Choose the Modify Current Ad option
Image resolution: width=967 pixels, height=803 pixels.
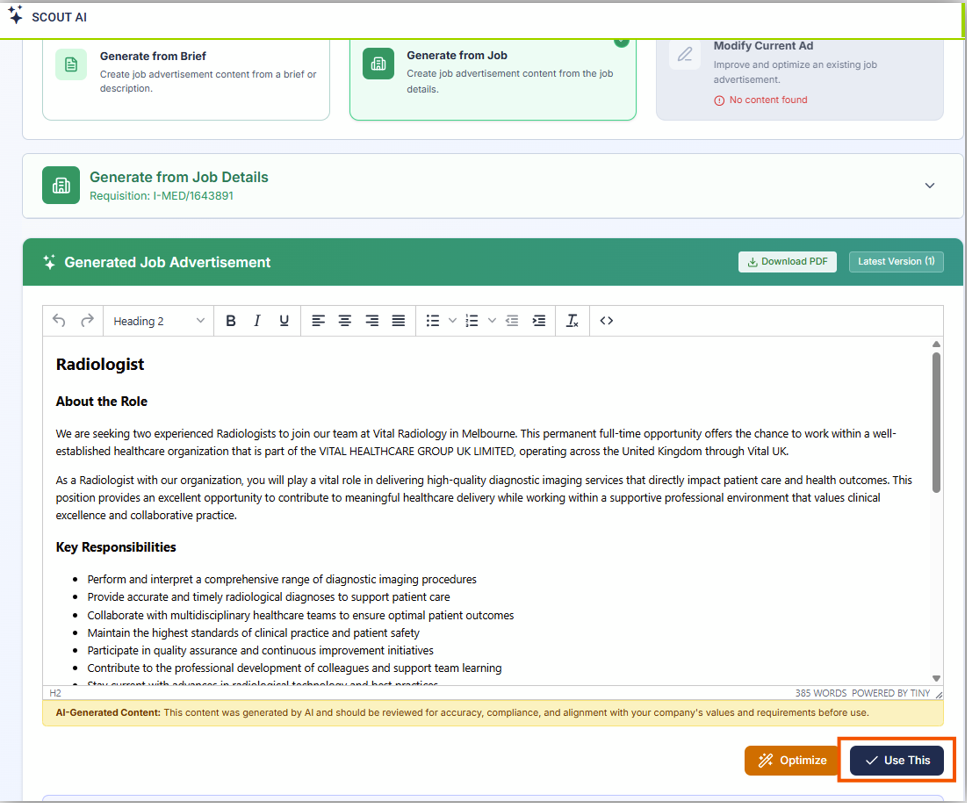pyautogui.click(x=798, y=72)
